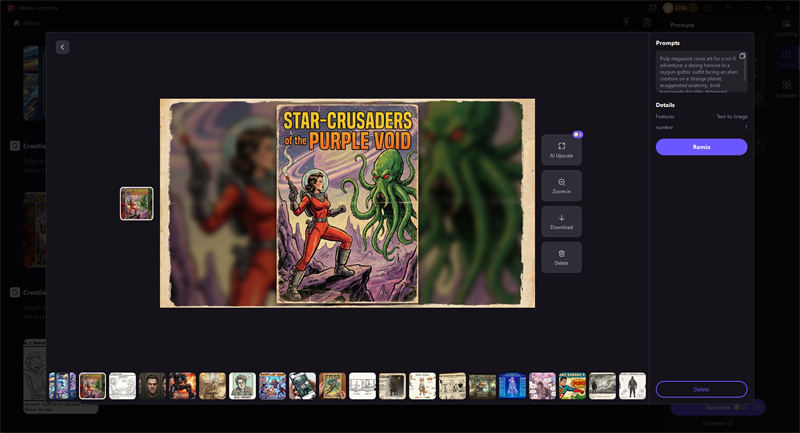800x433 pixels.
Task: Select the small Star-Crusaders thumbnail beside the preview
Action: tap(137, 203)
